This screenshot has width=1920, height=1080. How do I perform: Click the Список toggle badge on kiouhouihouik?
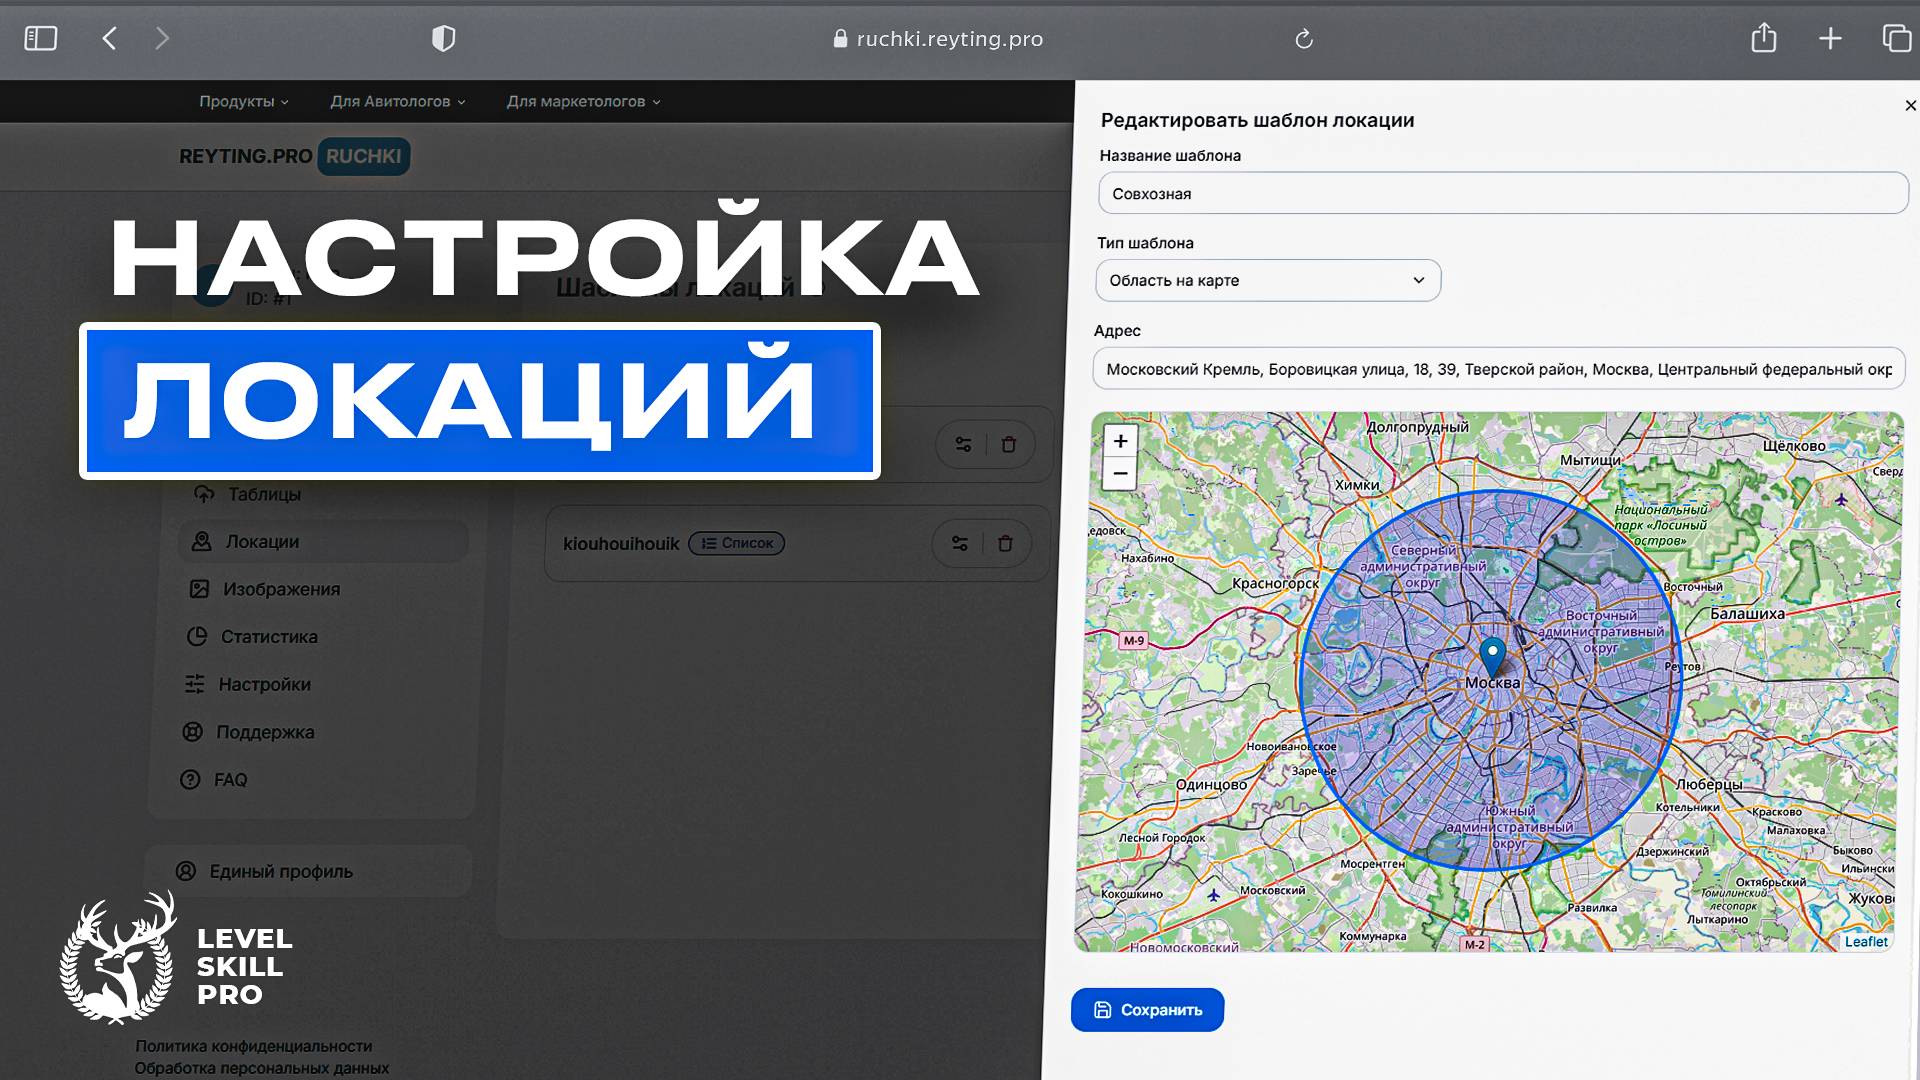(737, 543)
